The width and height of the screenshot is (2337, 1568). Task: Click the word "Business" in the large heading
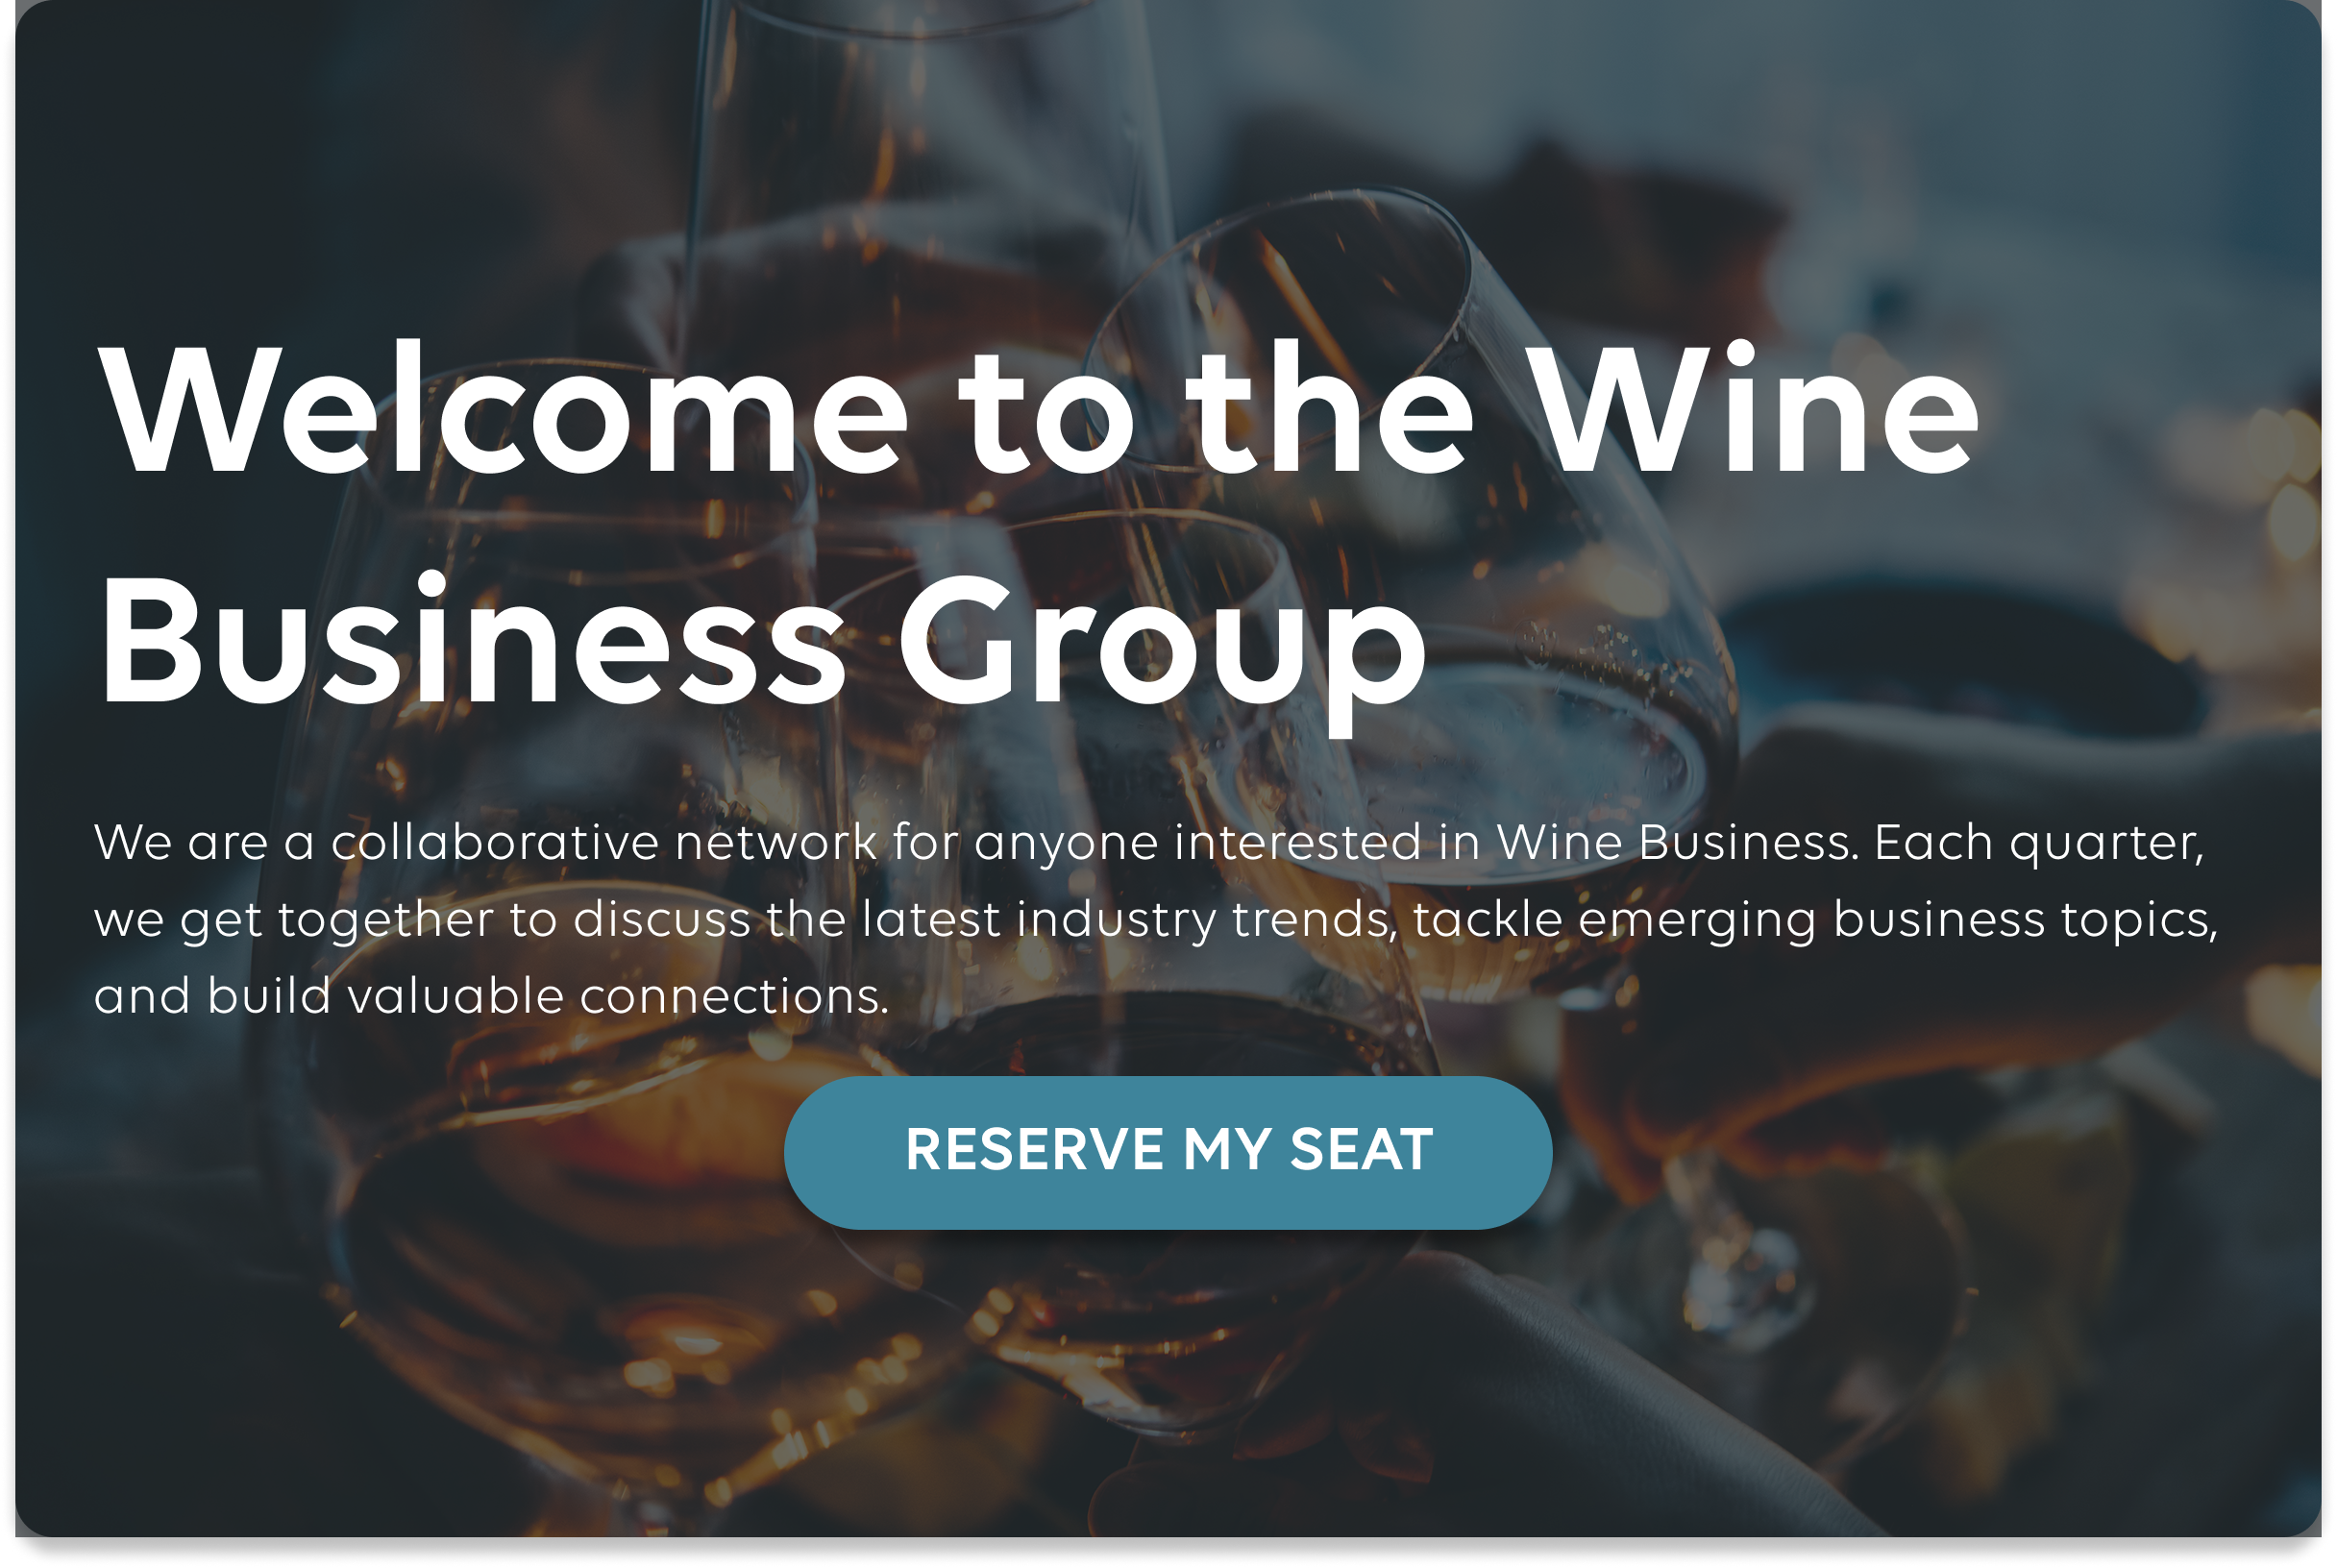coord(472,640)
